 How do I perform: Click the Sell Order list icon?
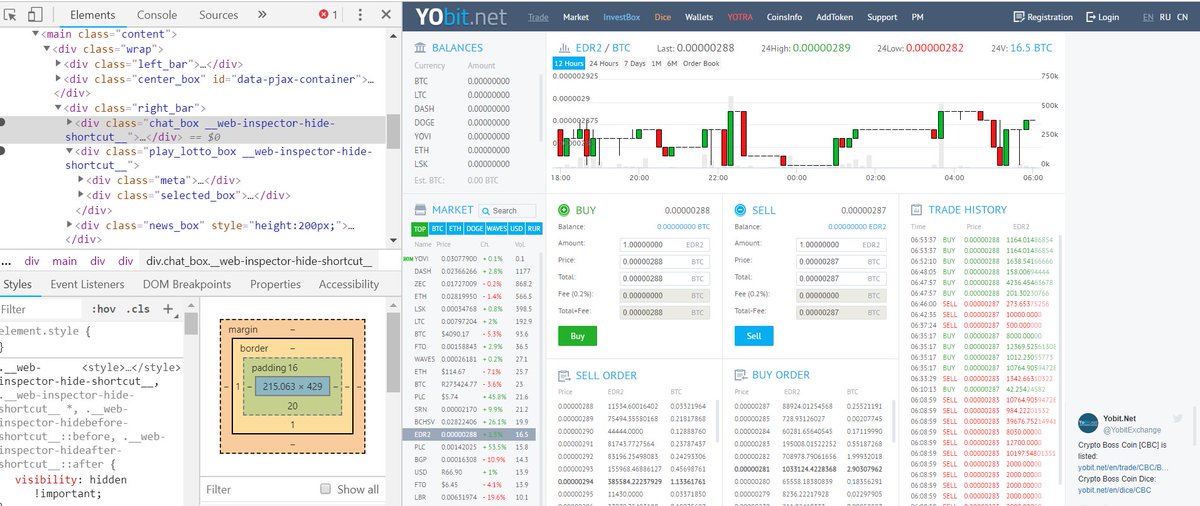[x=564, y=375]
